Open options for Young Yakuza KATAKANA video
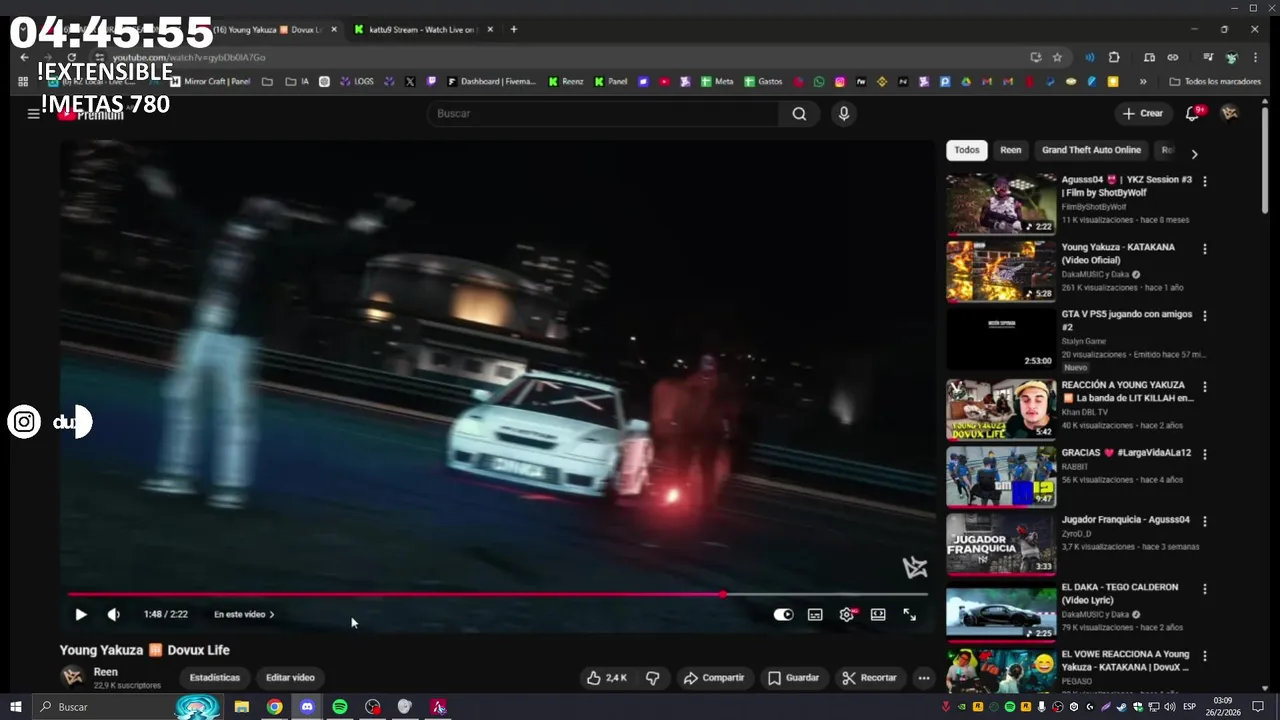 coord(1204,248)
